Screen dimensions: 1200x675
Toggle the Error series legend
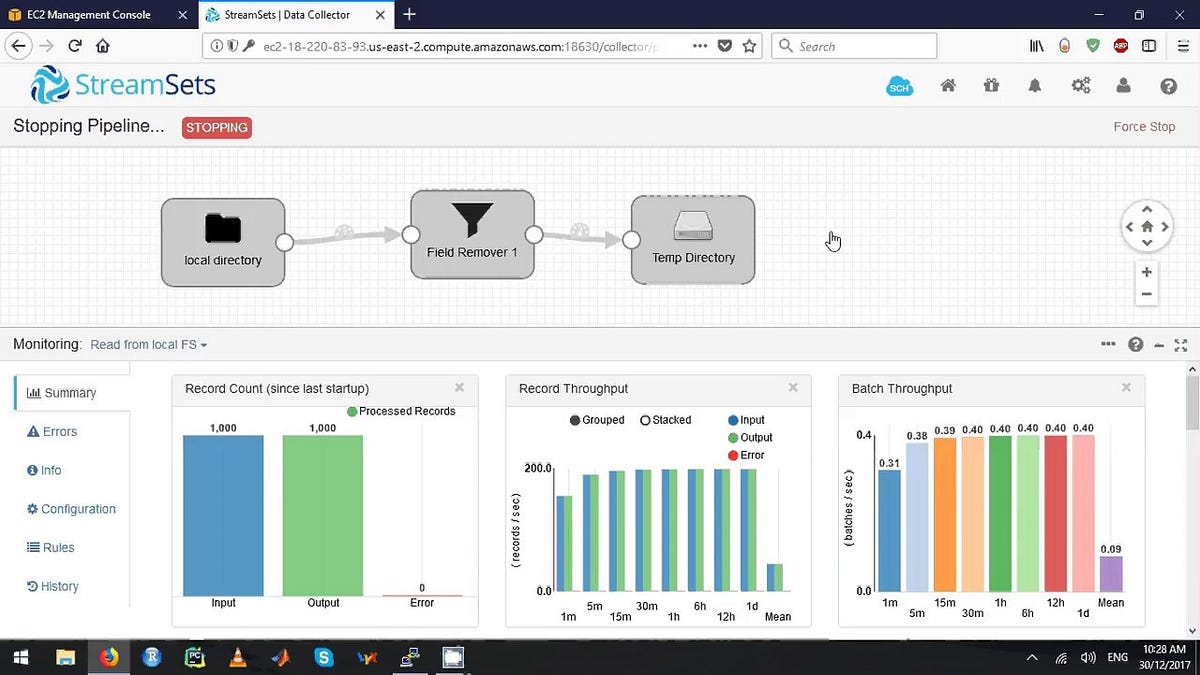coord(746,455)
